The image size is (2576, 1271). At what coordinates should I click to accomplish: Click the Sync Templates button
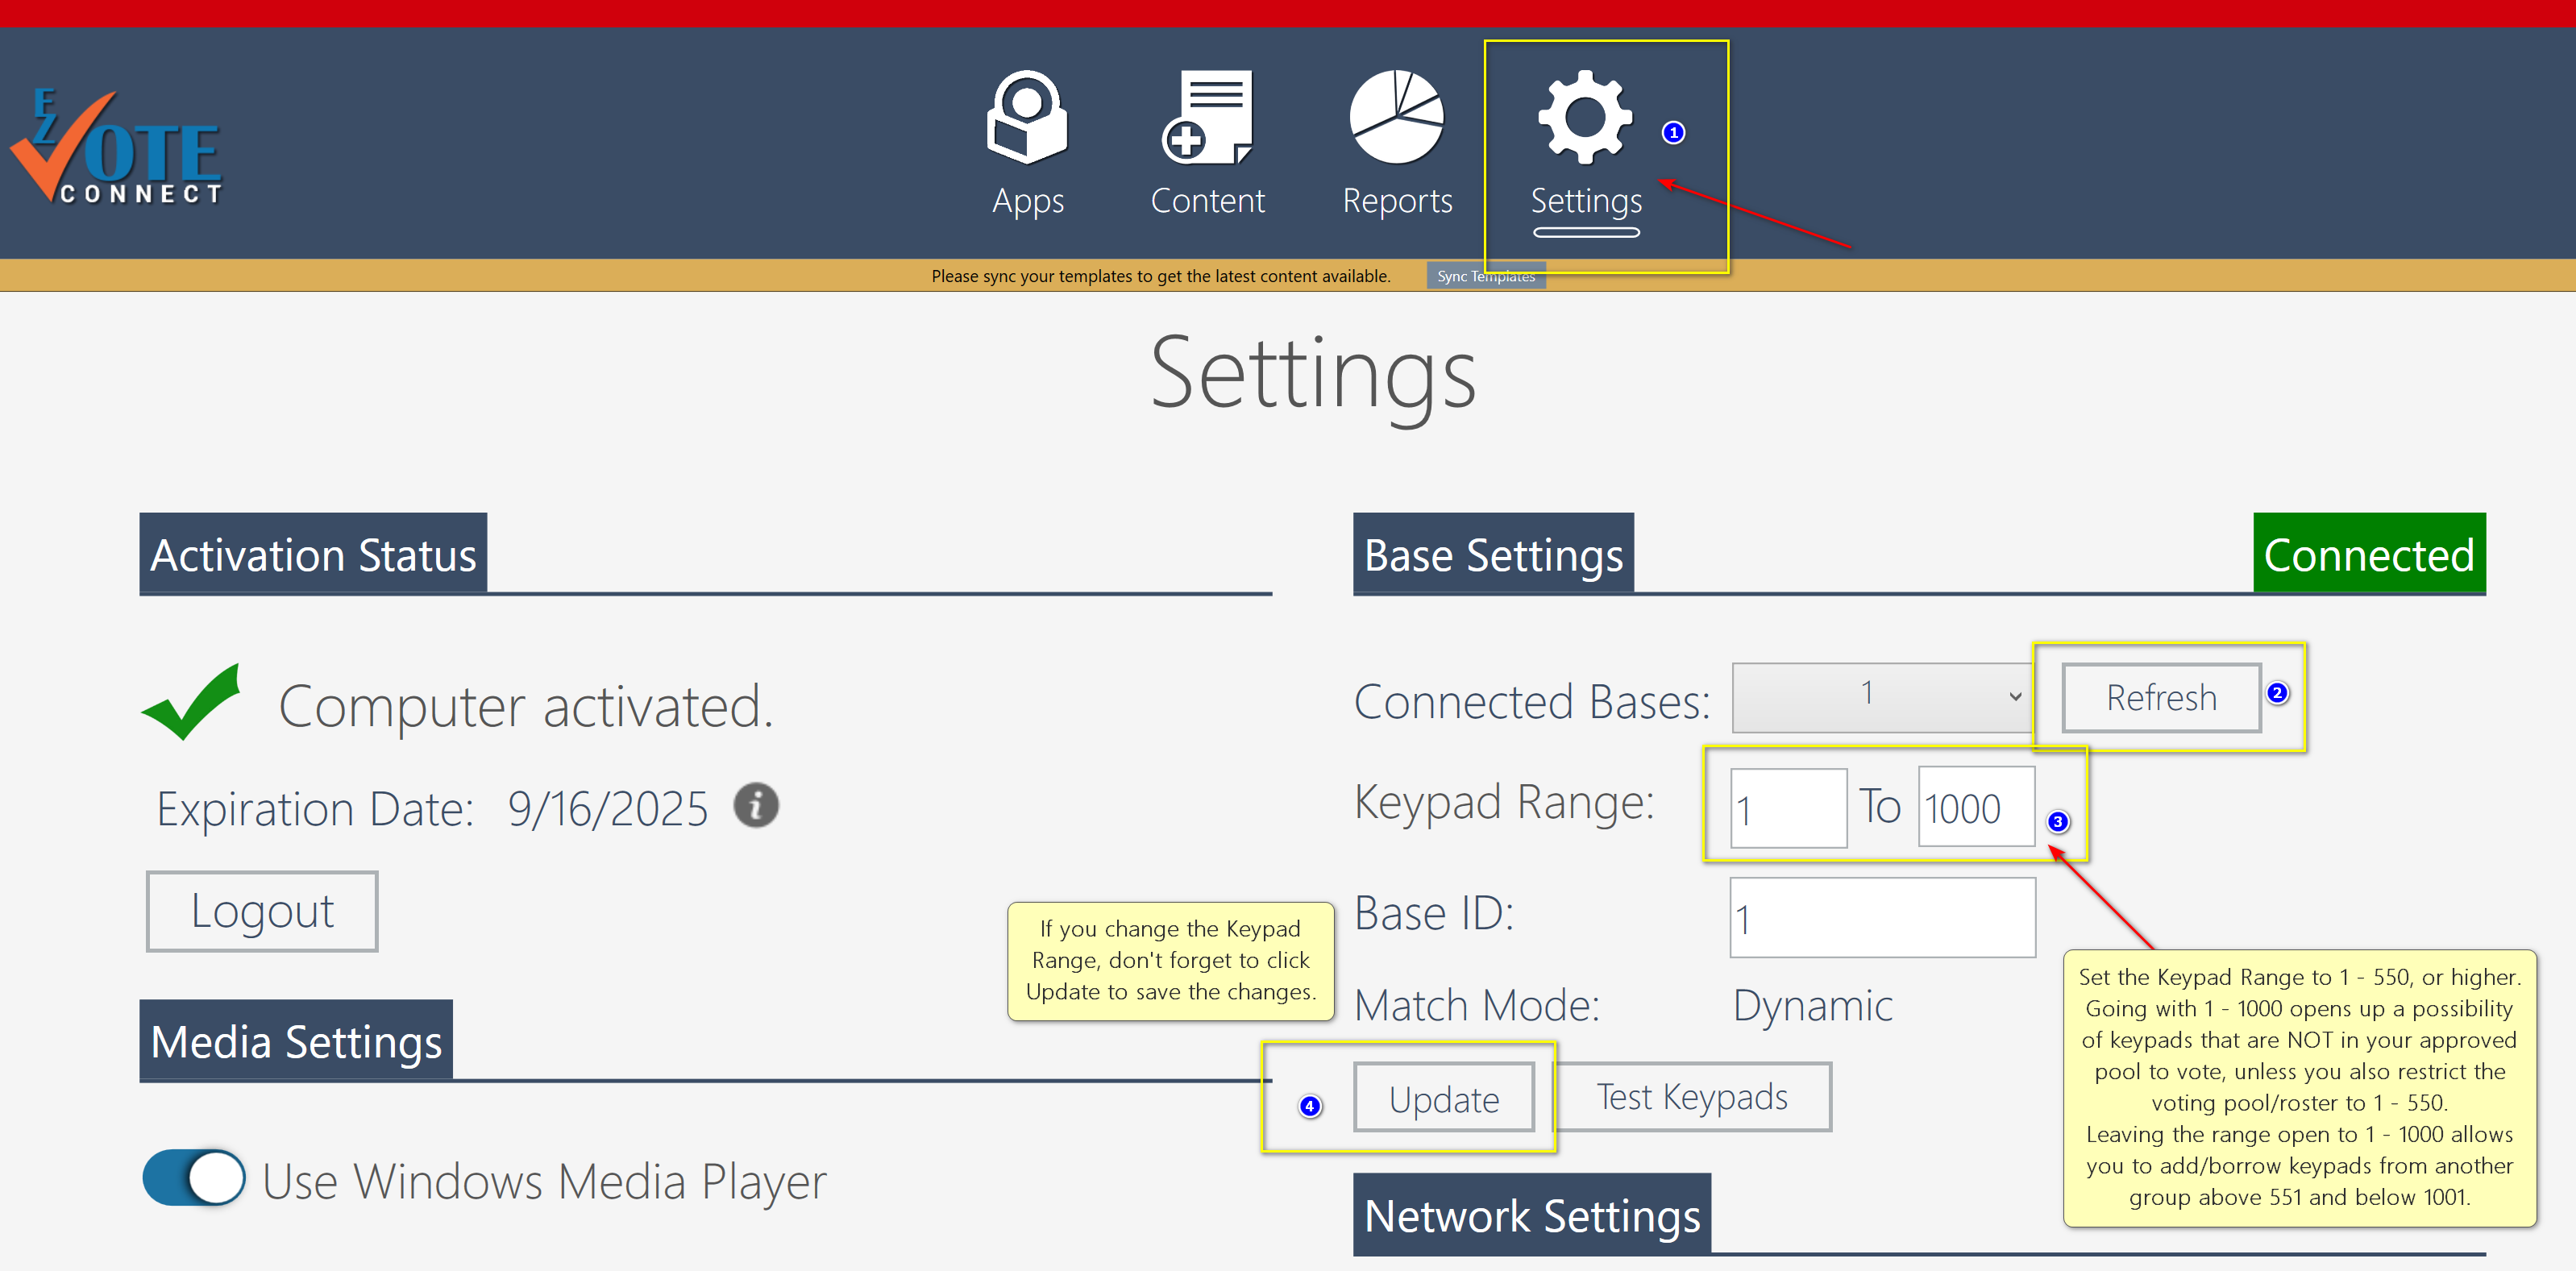pyautogui.click(x=1485, y=276)
